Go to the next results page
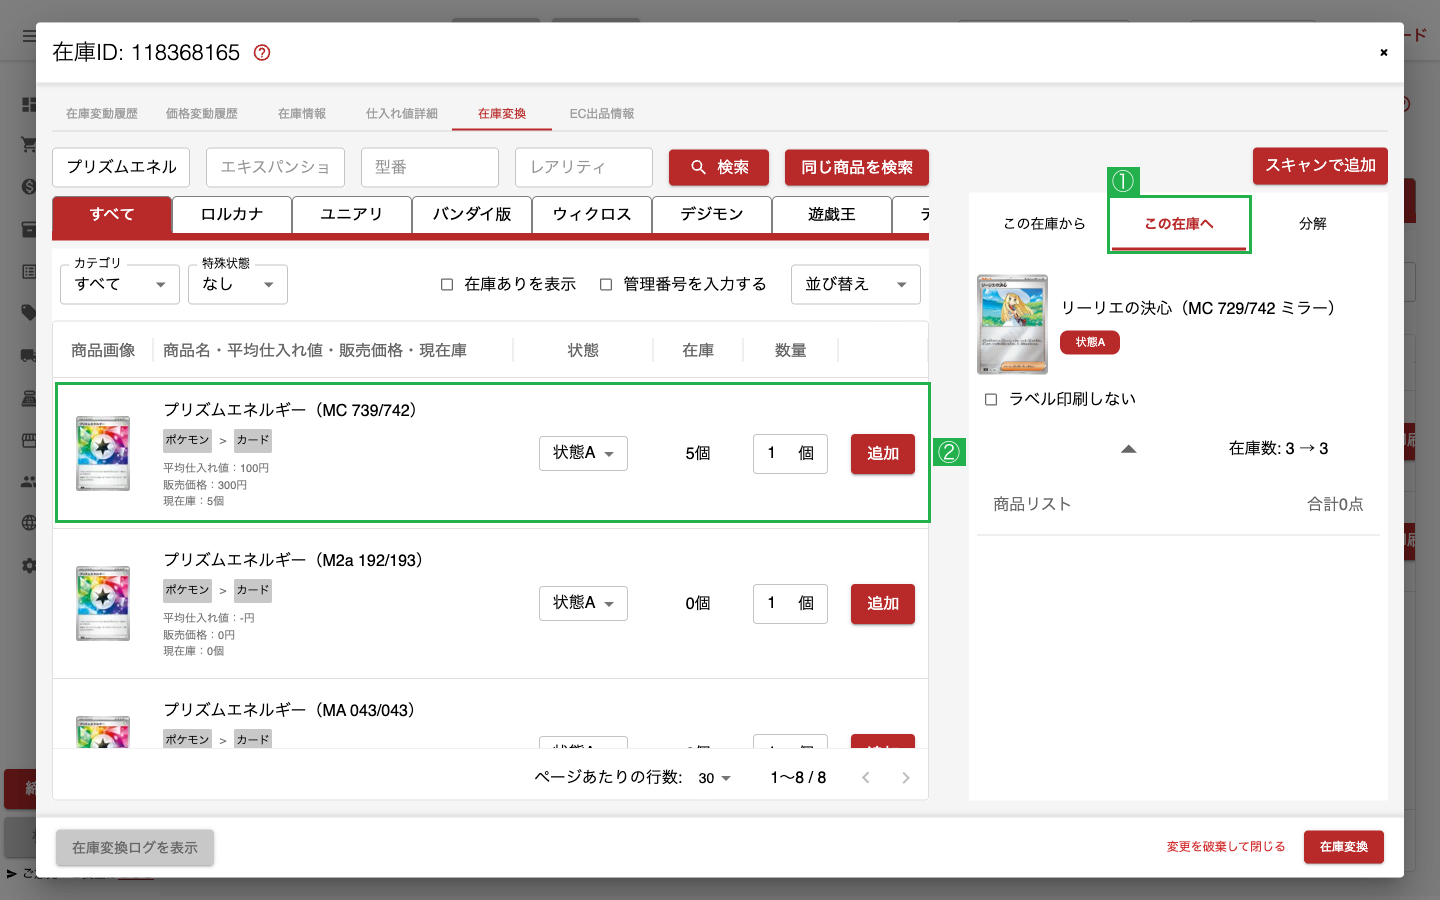 (906, 778)
